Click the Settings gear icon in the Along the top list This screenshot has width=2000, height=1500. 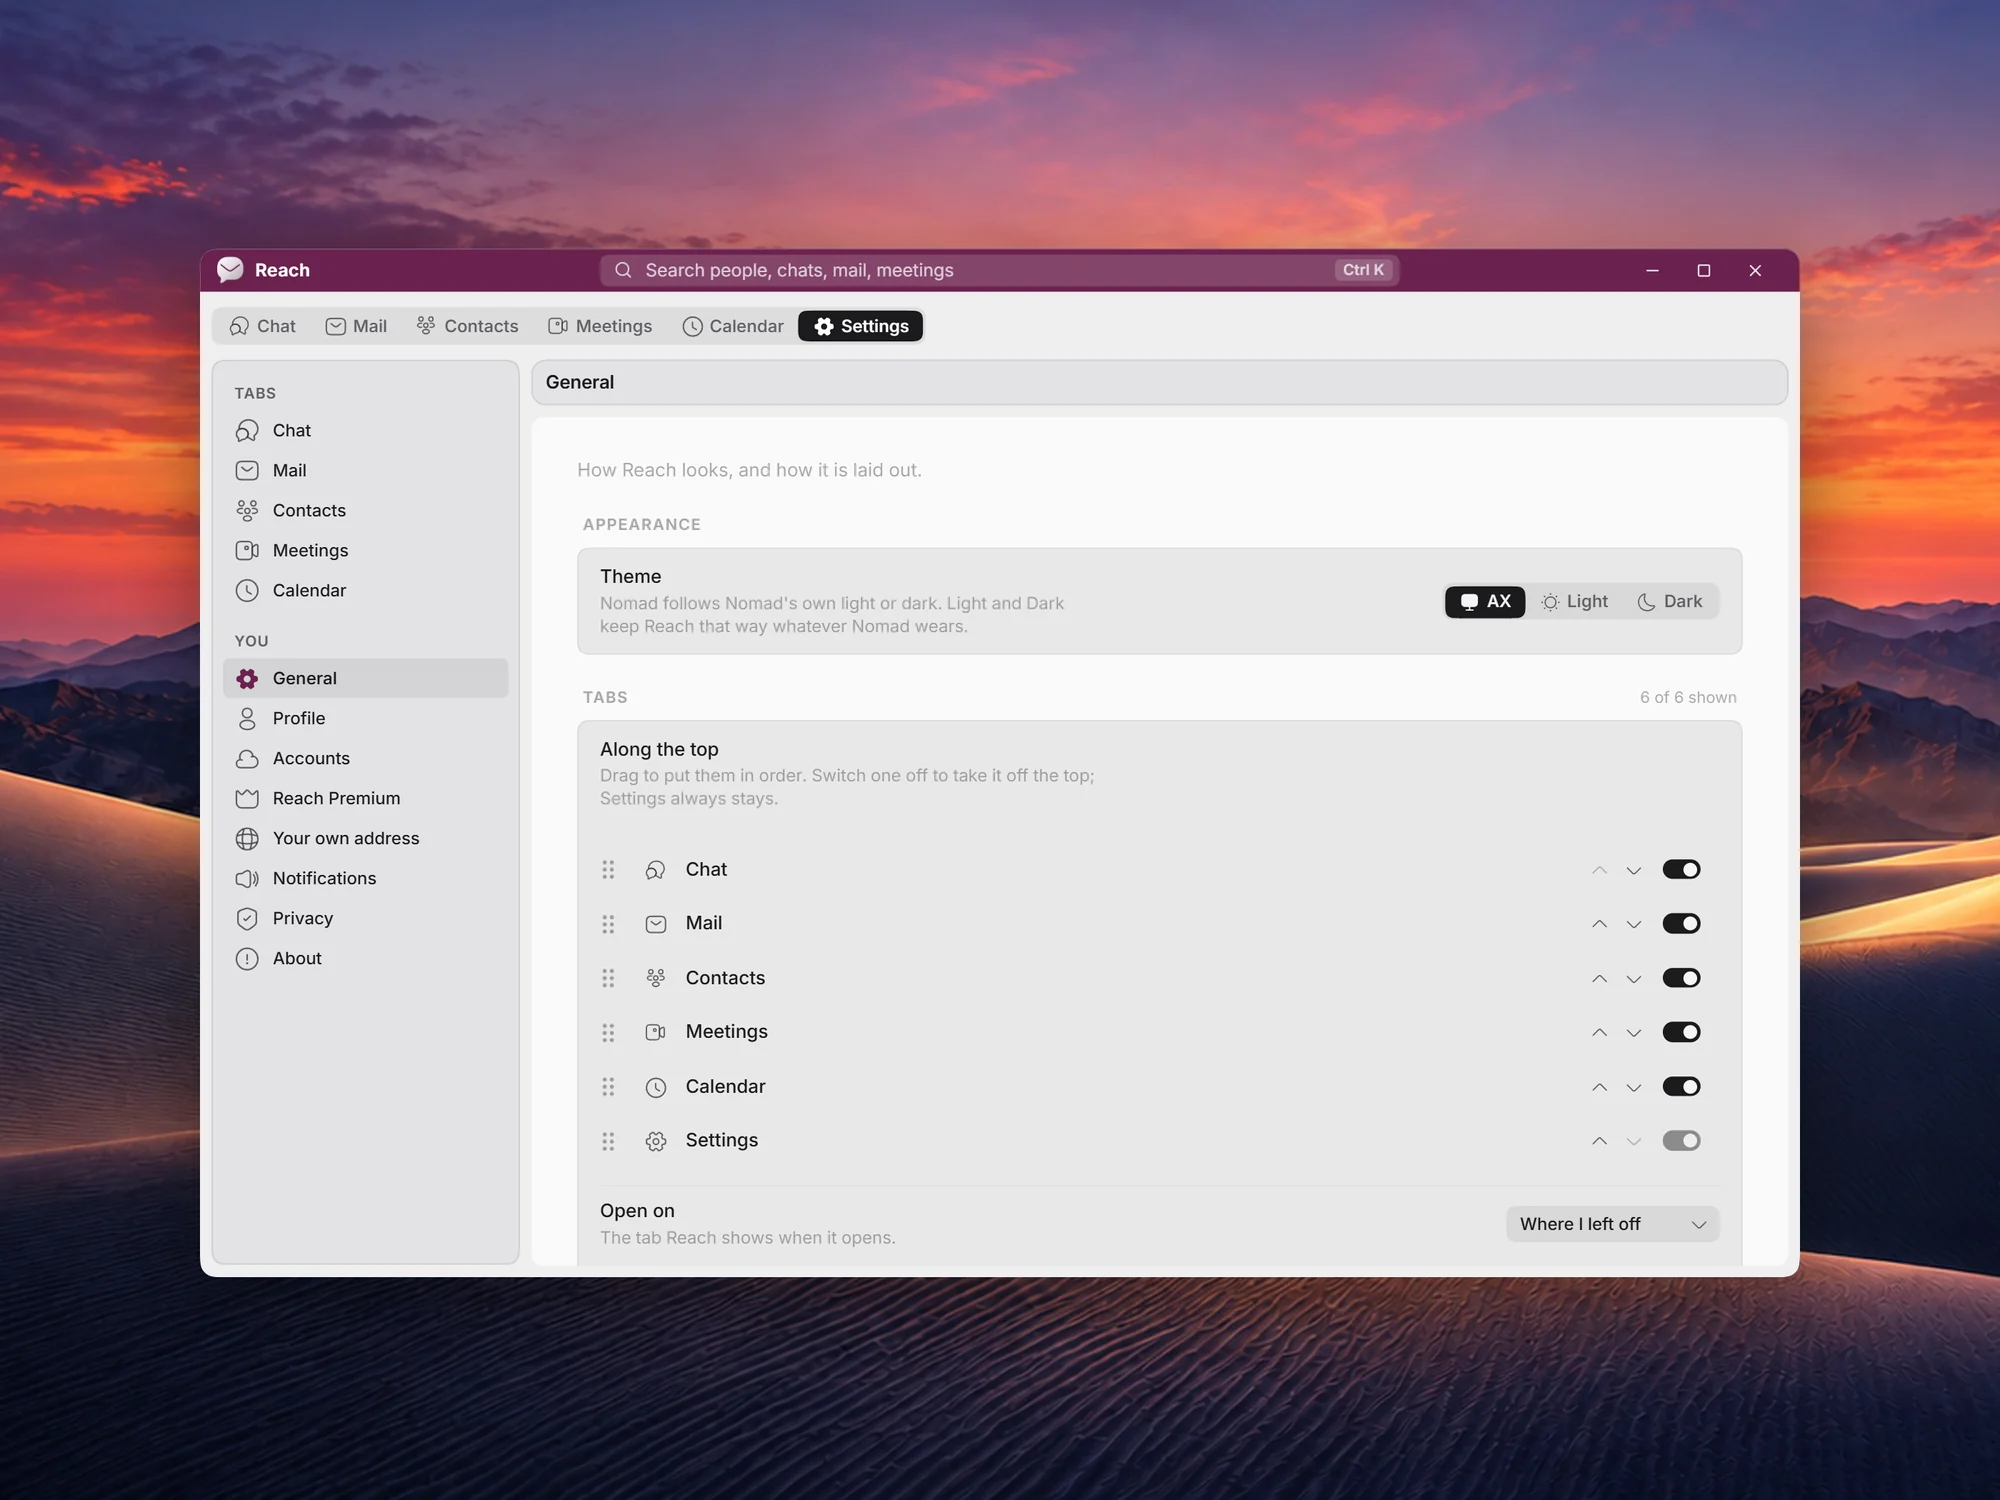click(x=656, y=1141)
